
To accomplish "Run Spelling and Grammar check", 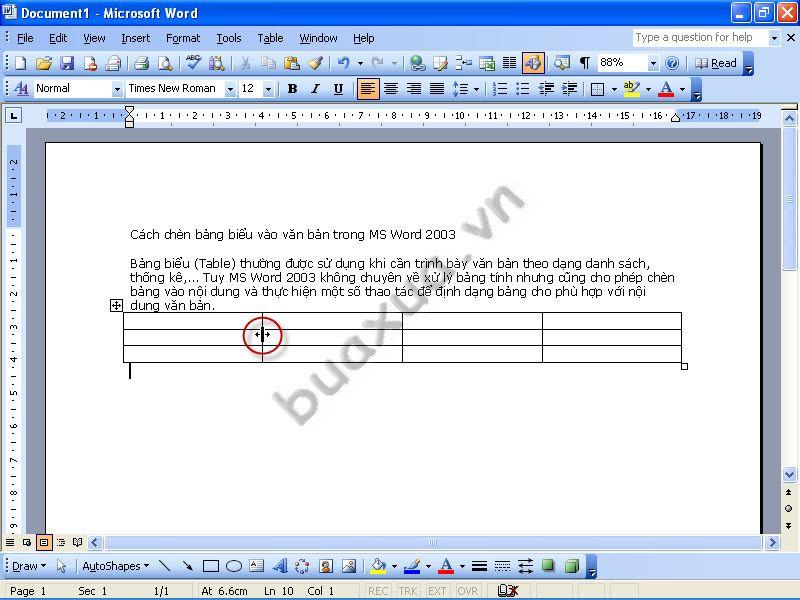I will tap(193, 63).
